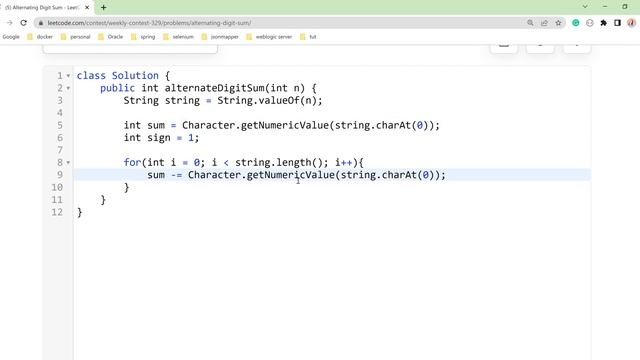Open the tab search chevron
The width and height of the screenshot is (640, 360).
[585, 7]
